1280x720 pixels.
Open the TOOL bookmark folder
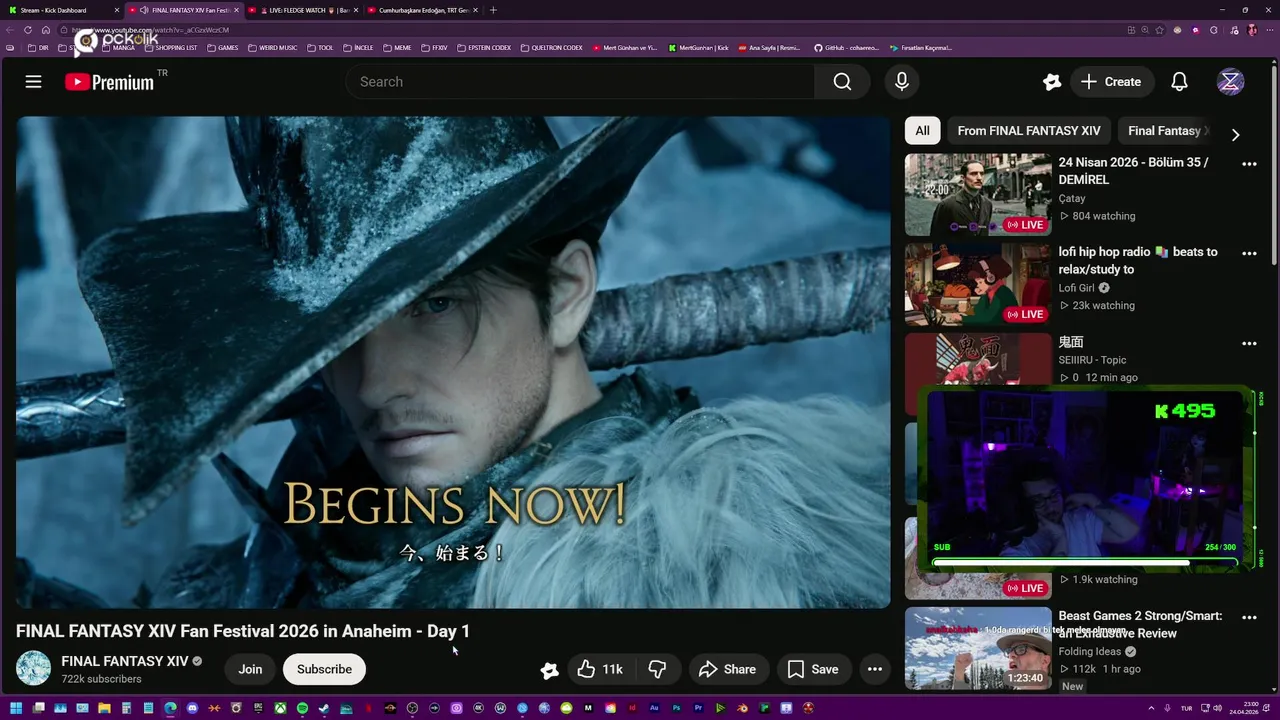pyautogui.click(x=321, y=48)
